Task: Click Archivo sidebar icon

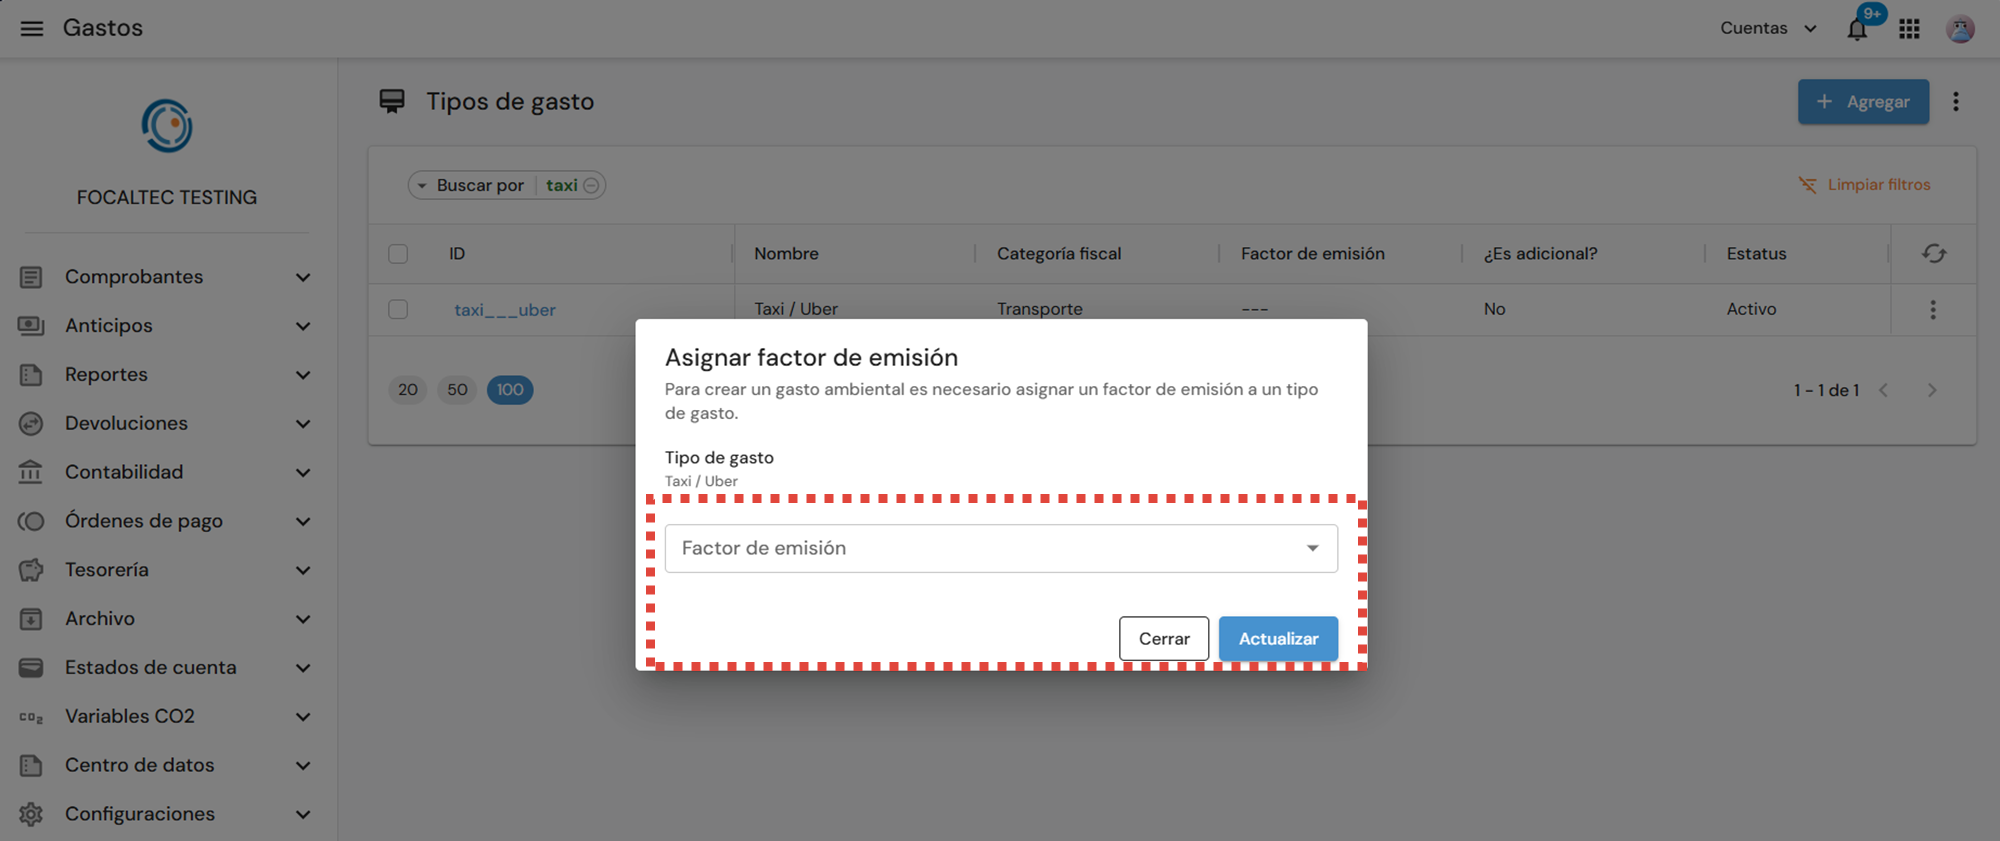Action: (x=31, y=619)
